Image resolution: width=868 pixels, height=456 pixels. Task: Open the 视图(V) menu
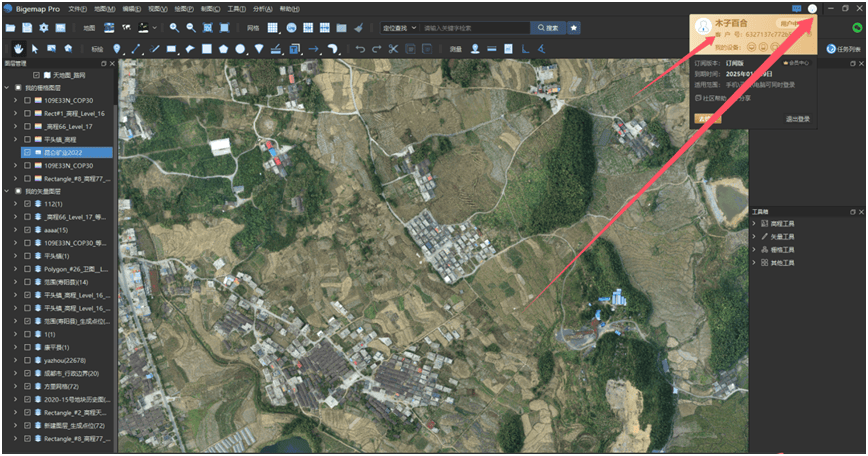(158, 9)
